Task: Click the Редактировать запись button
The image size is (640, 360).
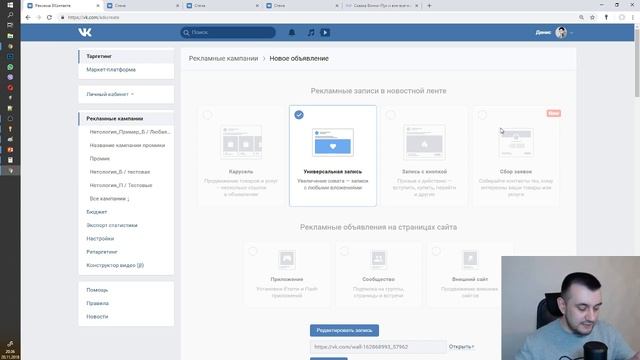Action: (x=344, y=330)
